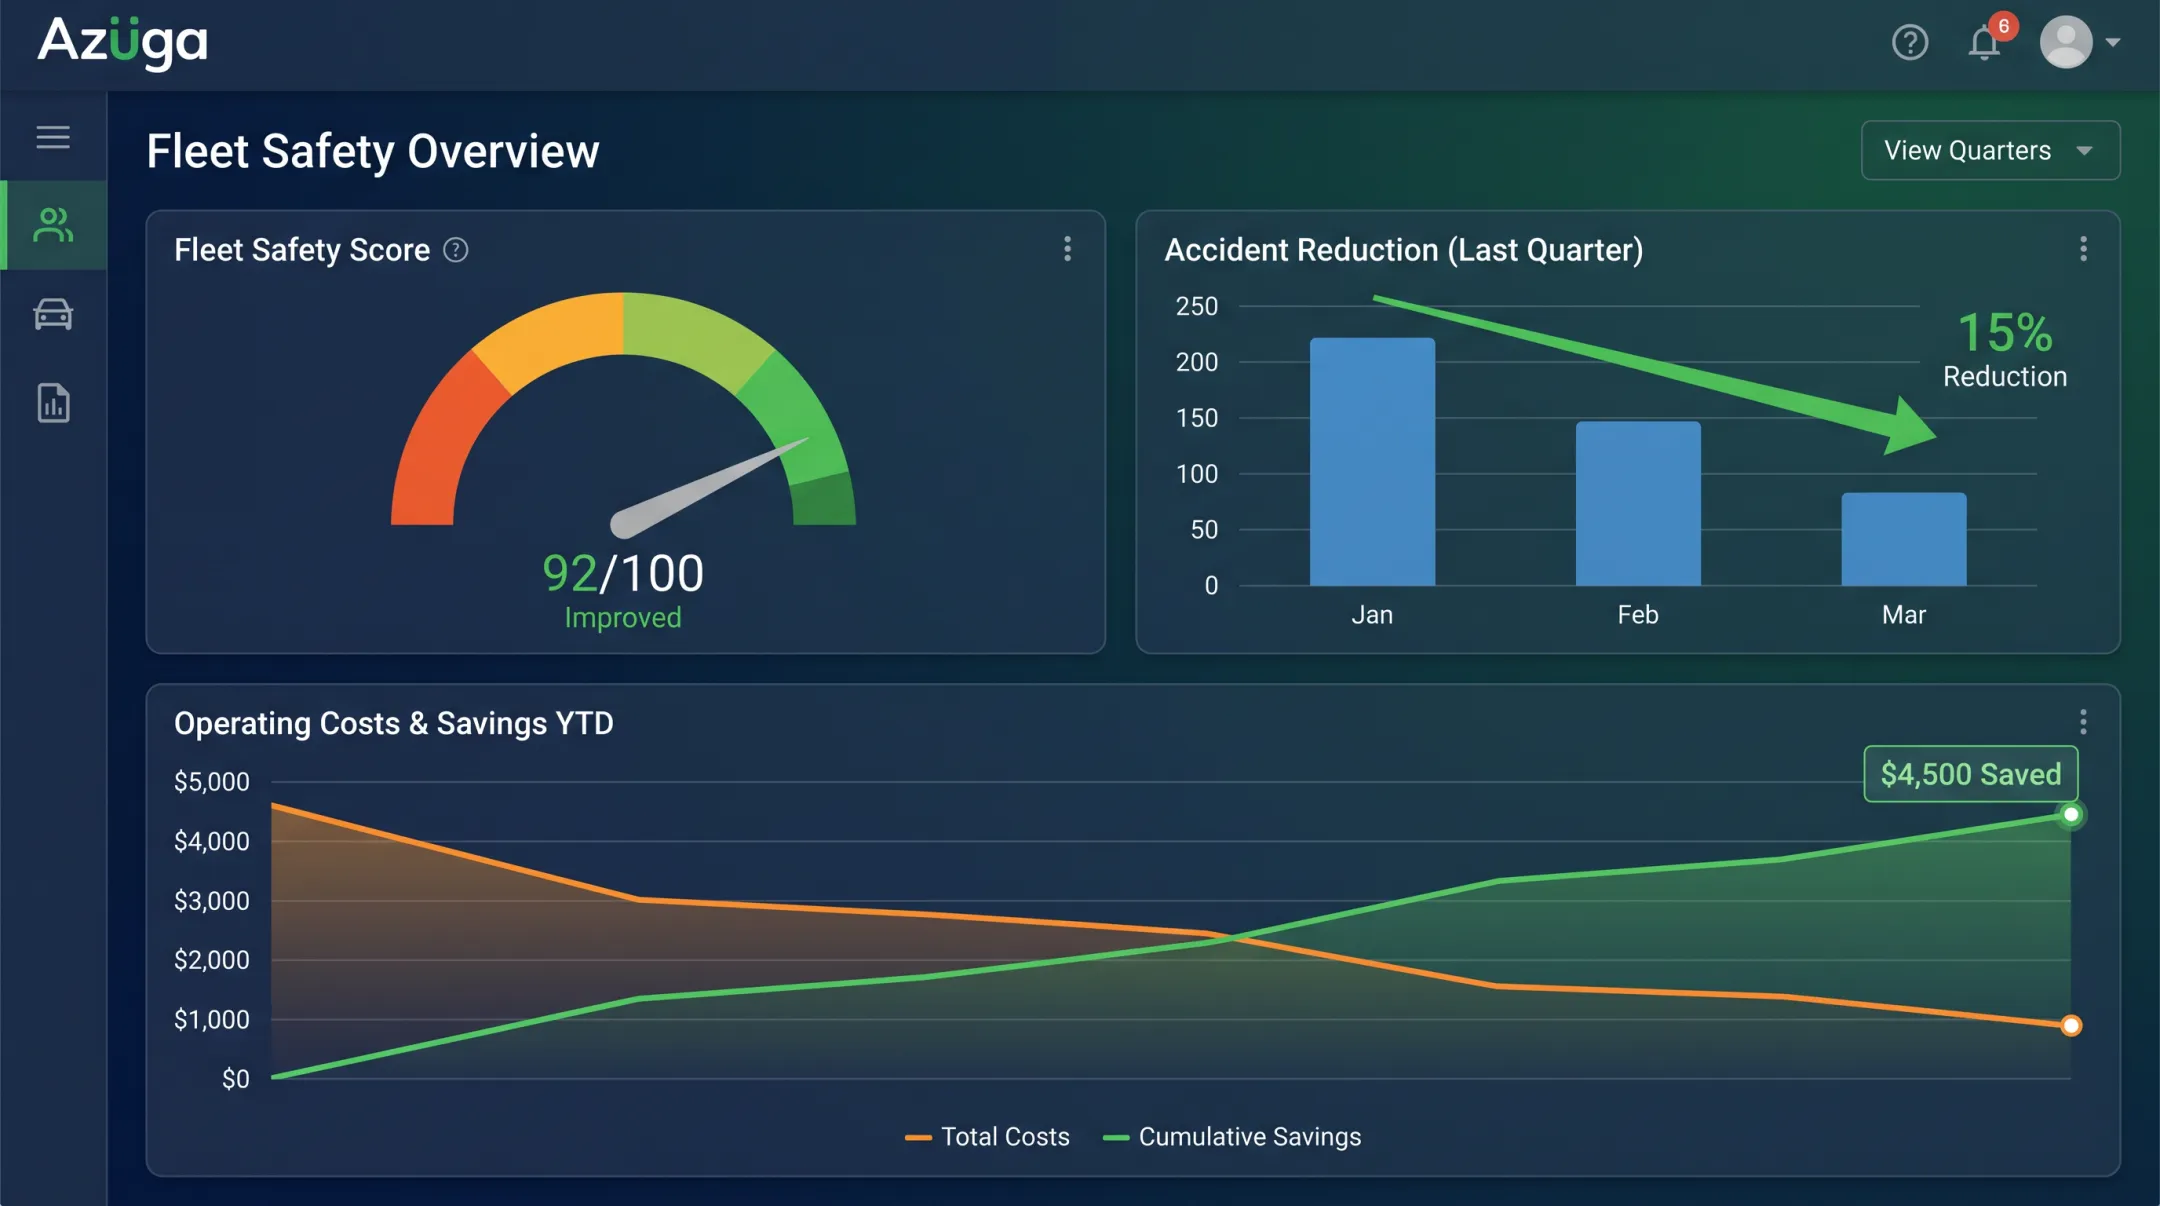
Task: Click the Mar bar in chart
Action: pyautogui.click(x=1904, y=539)
